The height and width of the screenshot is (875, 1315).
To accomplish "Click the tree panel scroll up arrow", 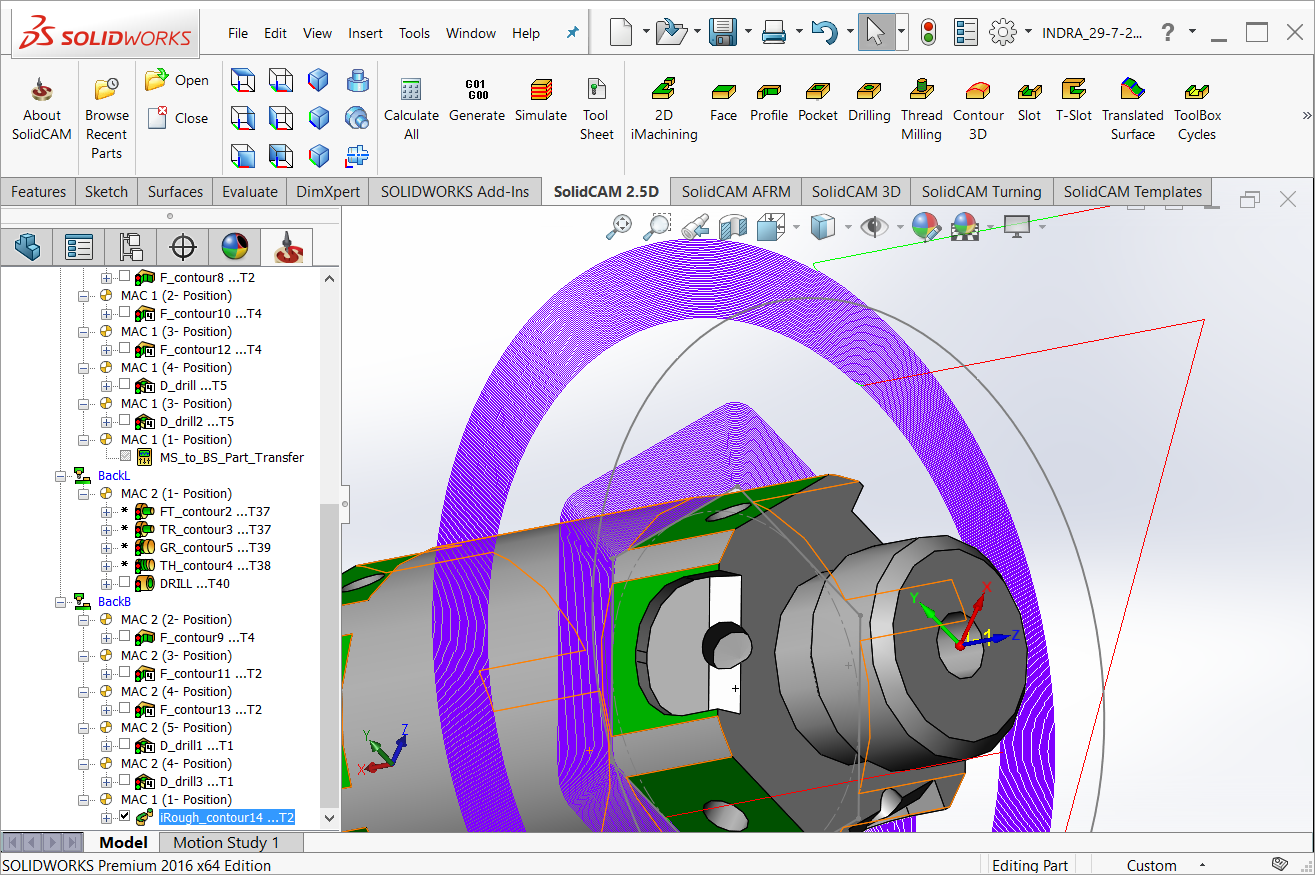I will pos(331,278).
